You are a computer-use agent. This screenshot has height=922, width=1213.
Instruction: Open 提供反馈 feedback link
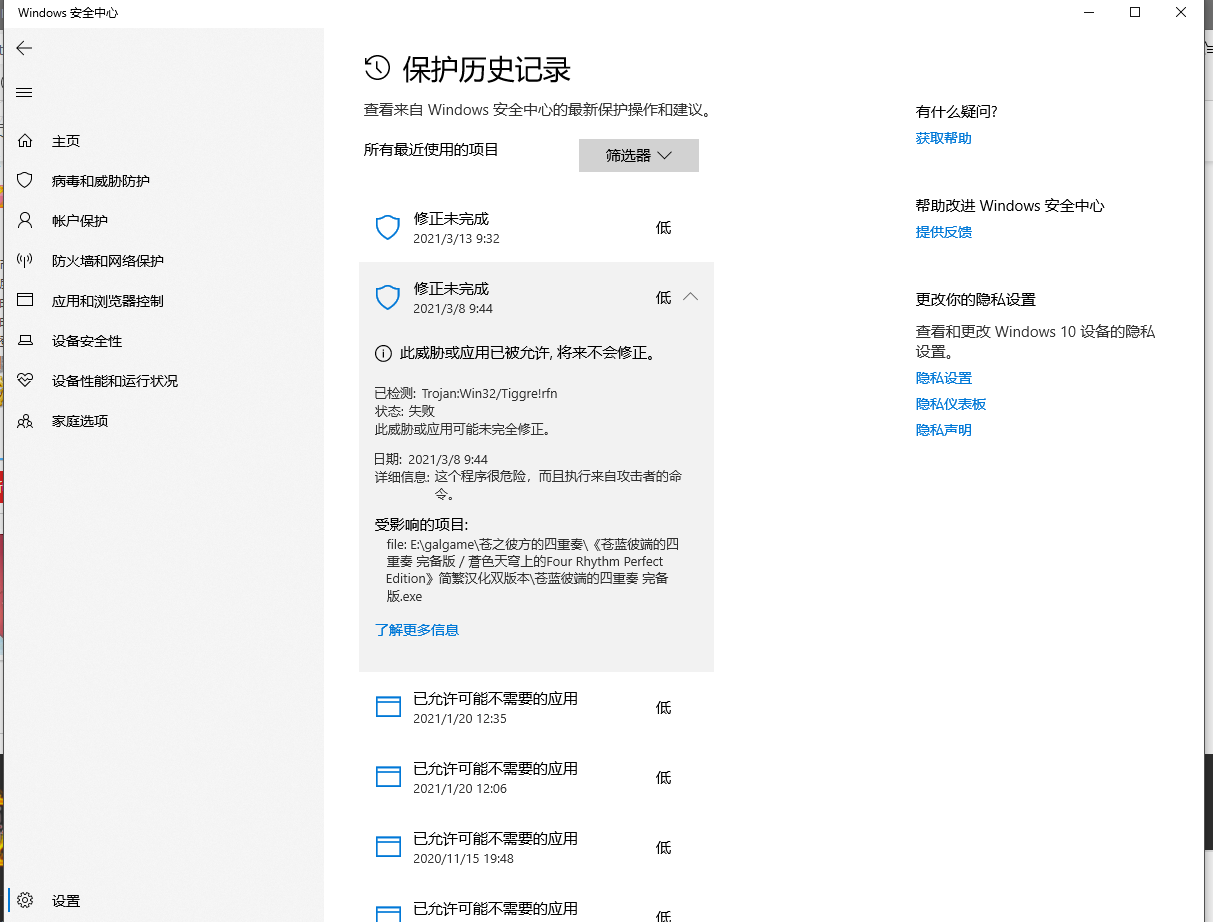pyautogui.click(x=943, y=231)
